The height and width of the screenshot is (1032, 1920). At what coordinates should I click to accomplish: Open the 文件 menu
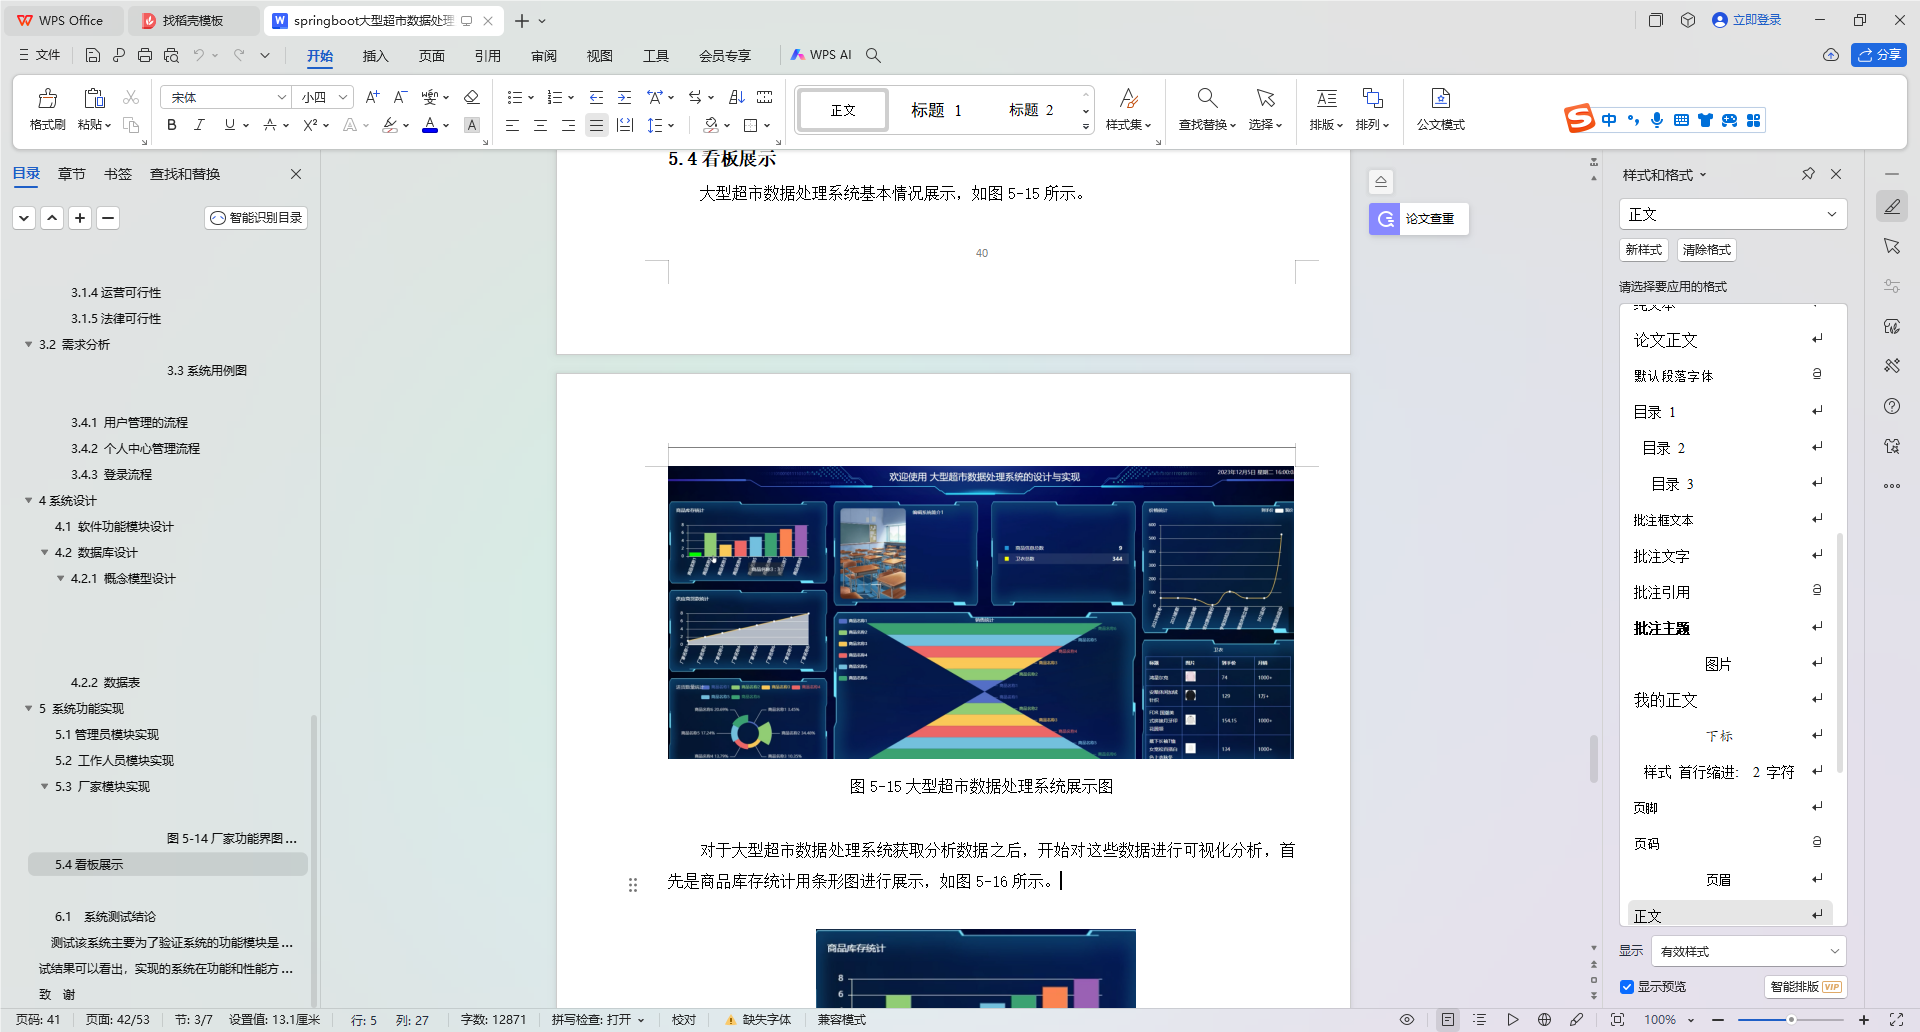click(40, 55)
